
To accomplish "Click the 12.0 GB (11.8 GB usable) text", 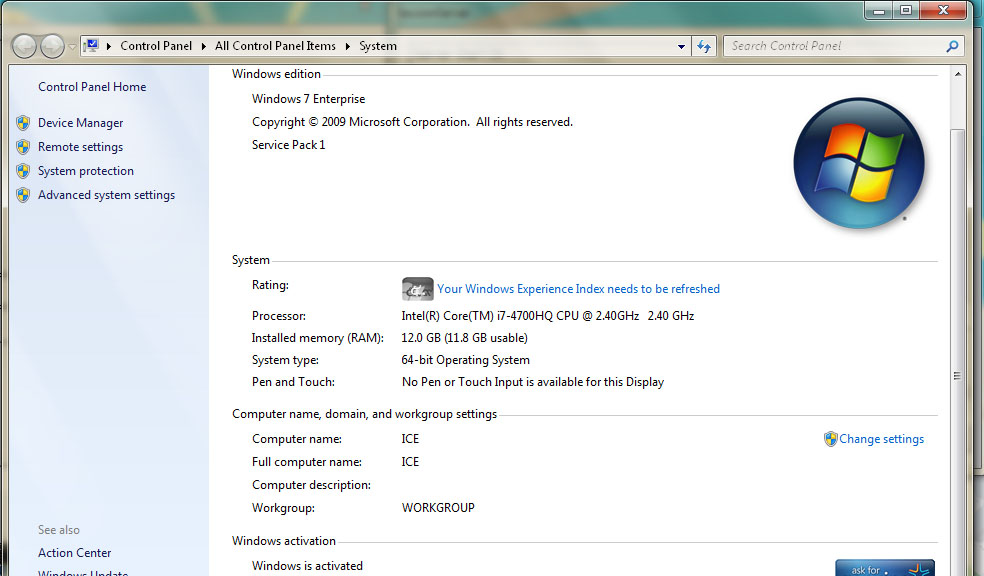I will pos(464,338).
